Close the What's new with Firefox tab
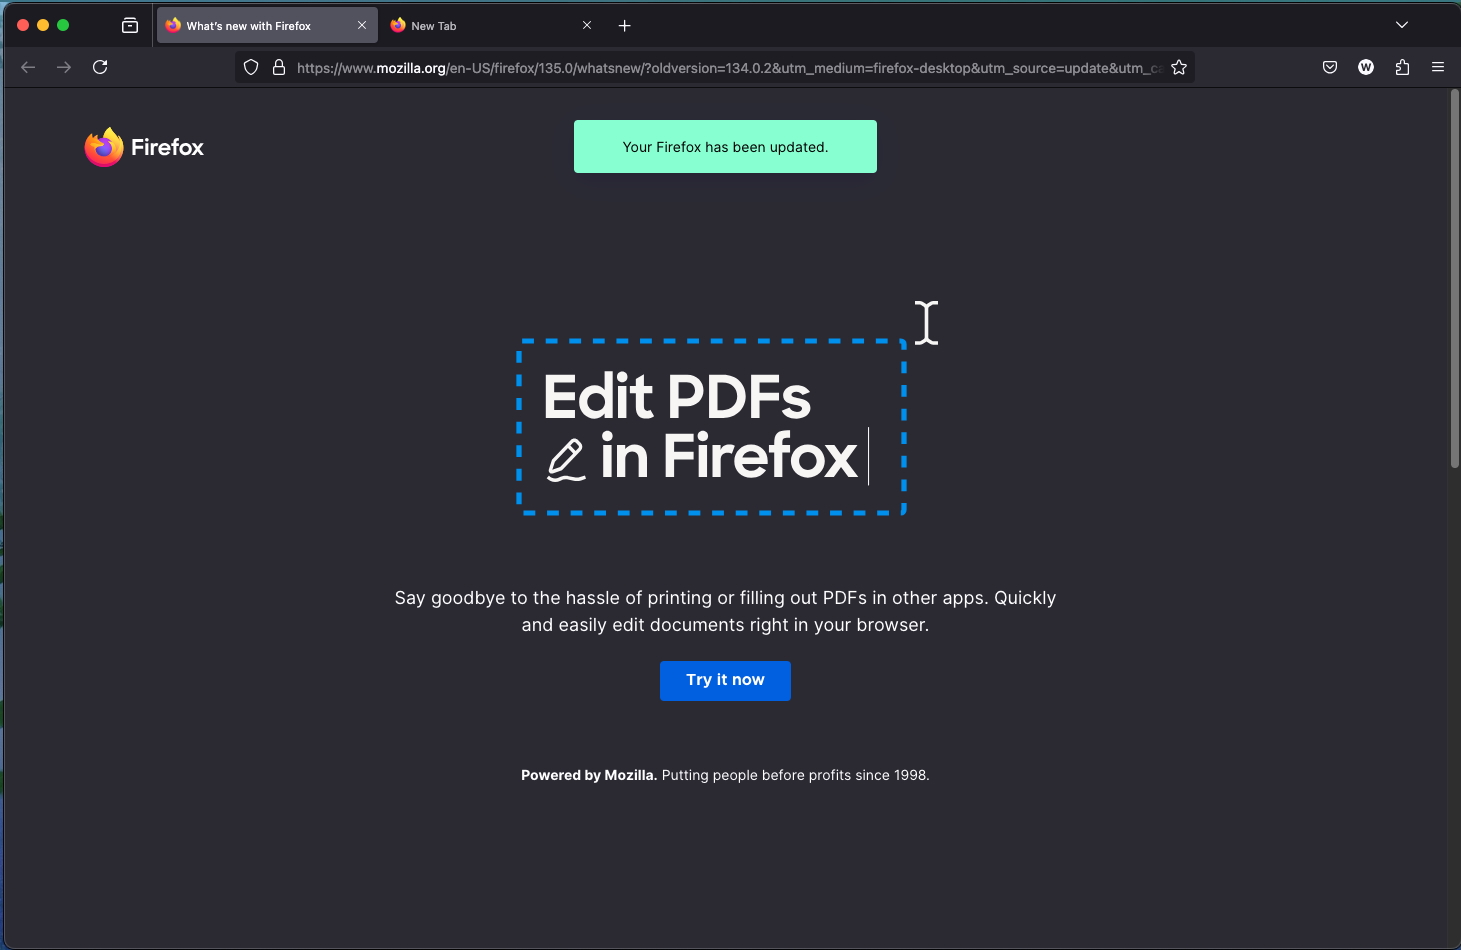The height and width of the screenshot is (950, 1461). pos(362,25)
